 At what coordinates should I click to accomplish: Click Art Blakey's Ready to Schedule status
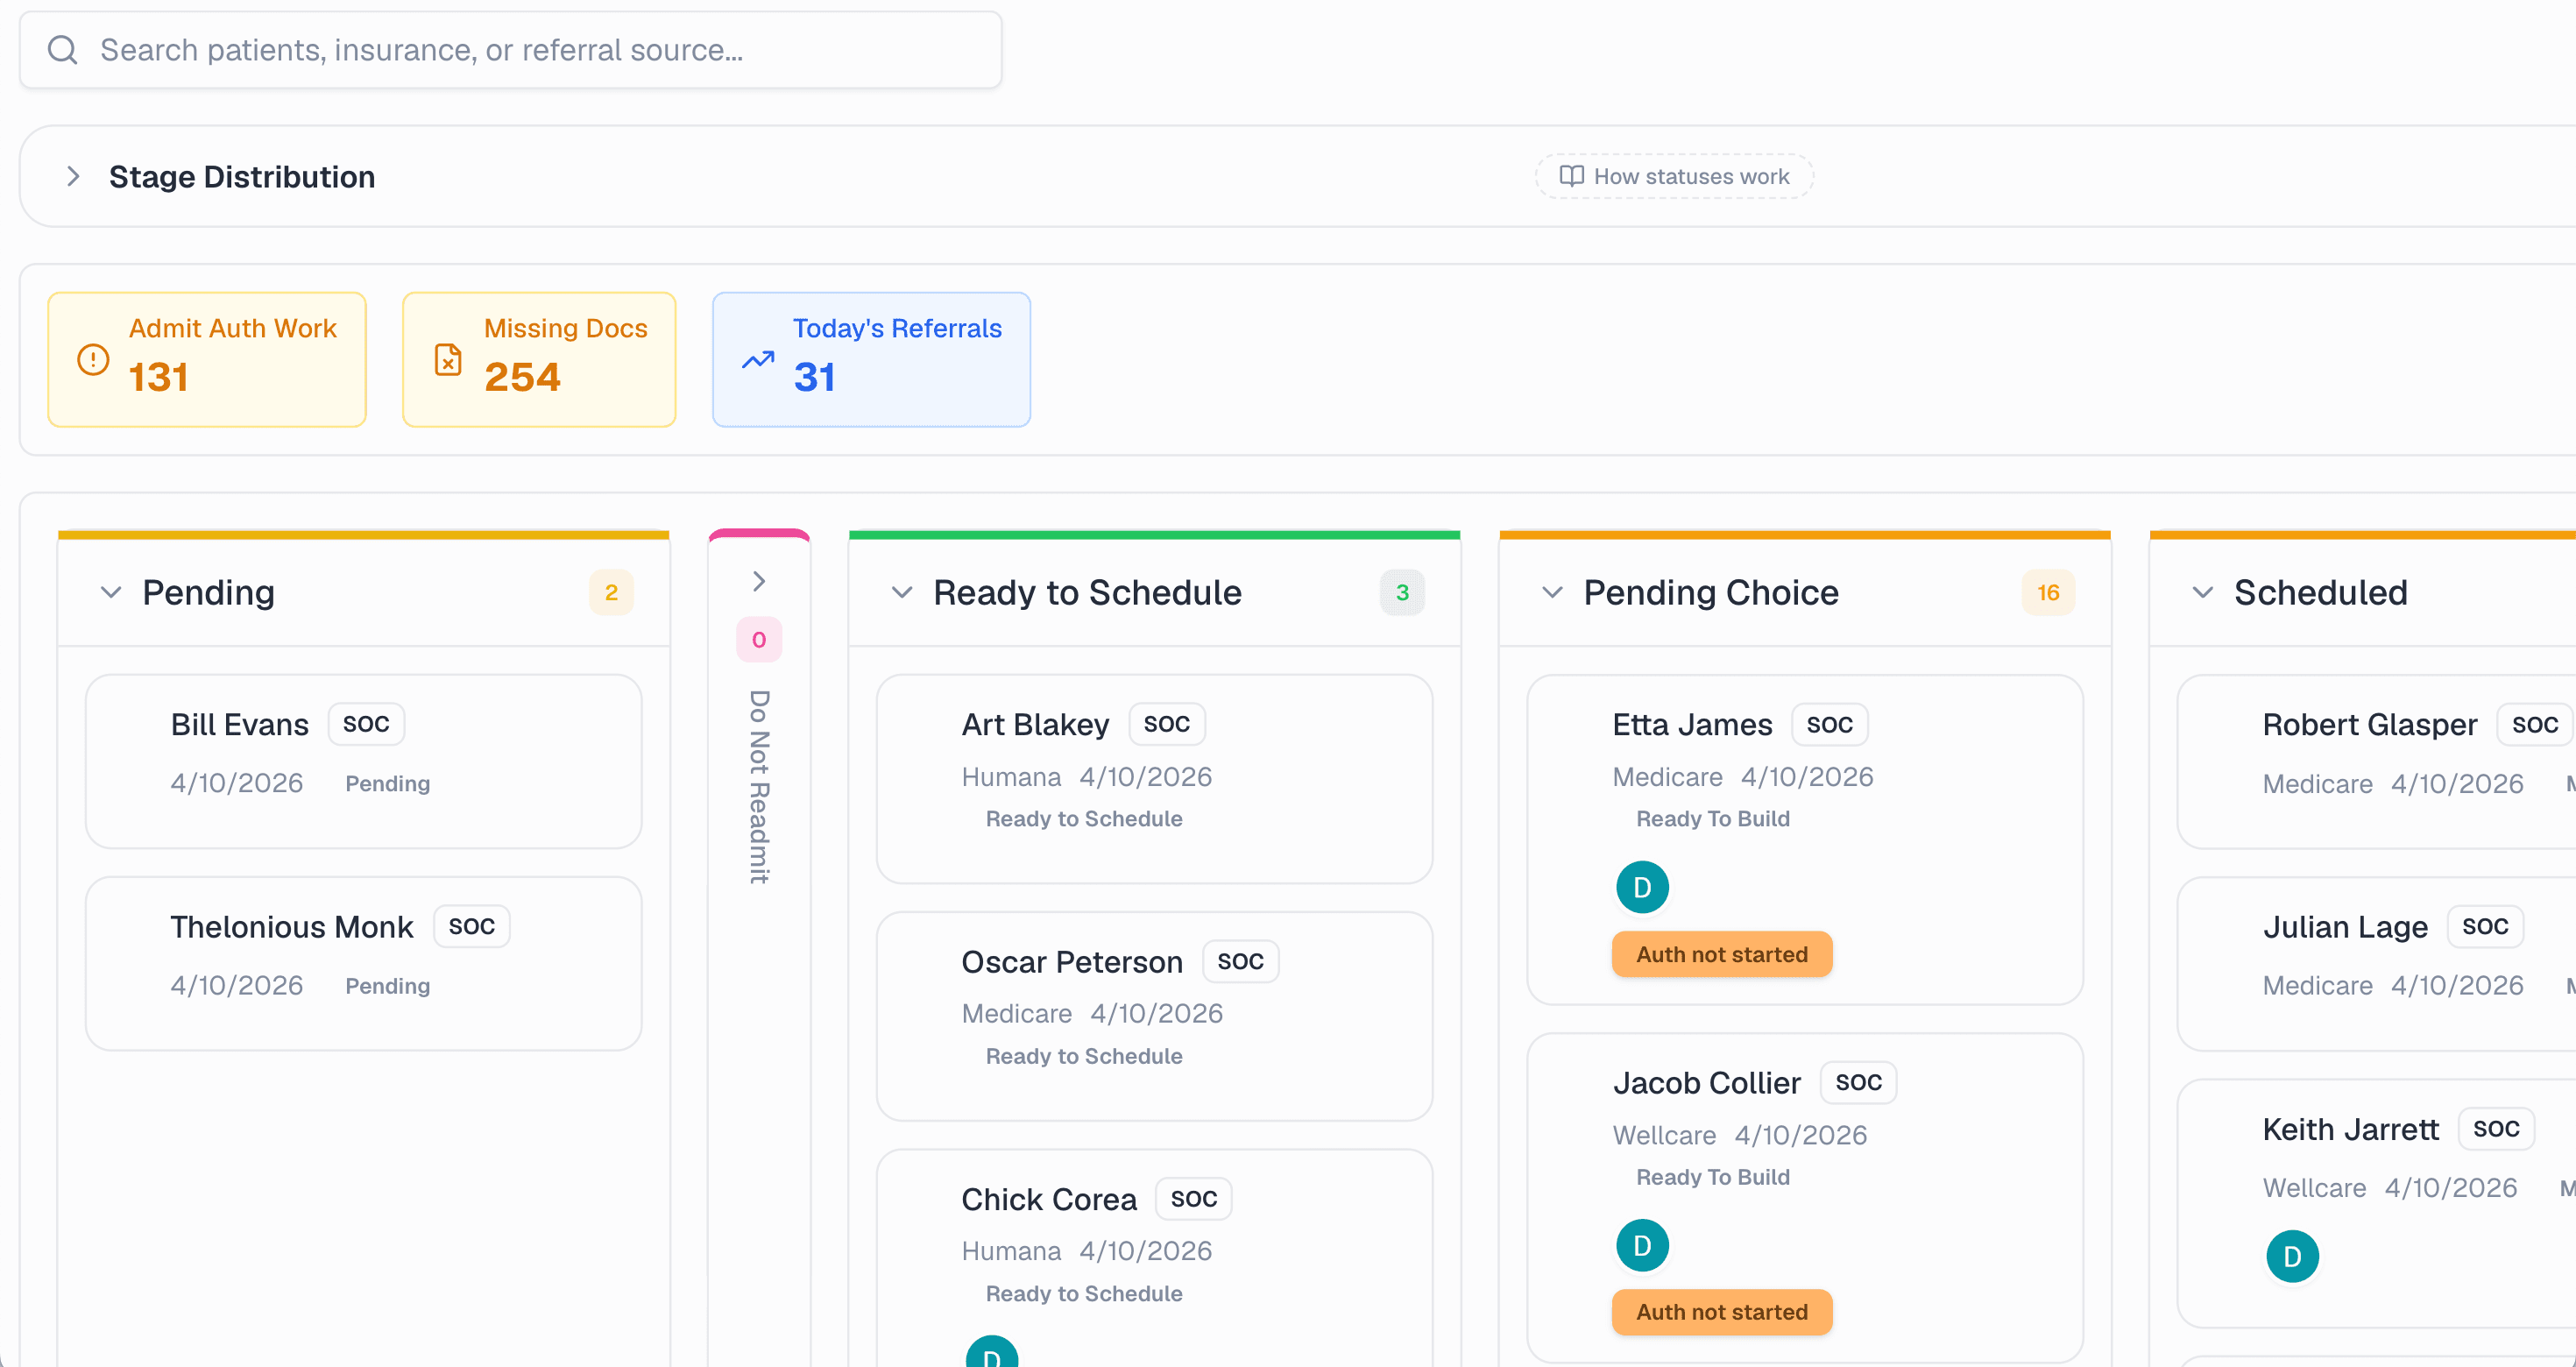[x=1084, y=819]
